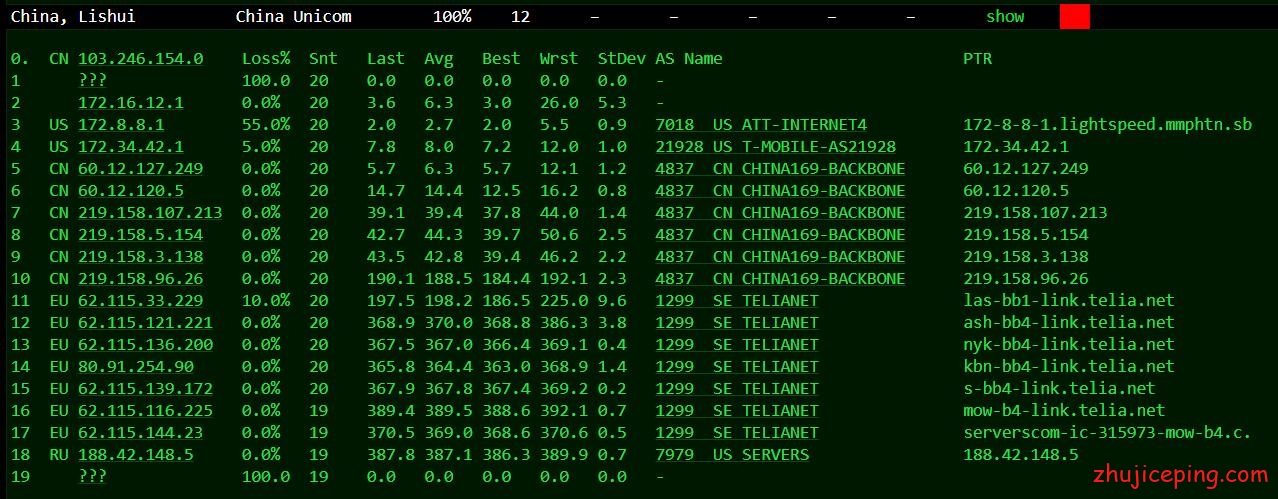Select PTR text serverscom-ic-315973-mow-b4.c.
Screen dimensions: 1278x499
[x=1107, y=433]
